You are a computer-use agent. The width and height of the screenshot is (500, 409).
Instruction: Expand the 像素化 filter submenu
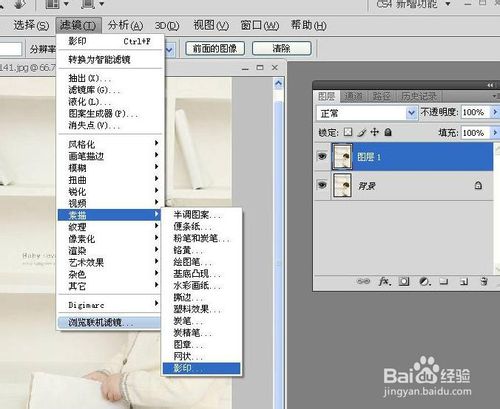110,239
